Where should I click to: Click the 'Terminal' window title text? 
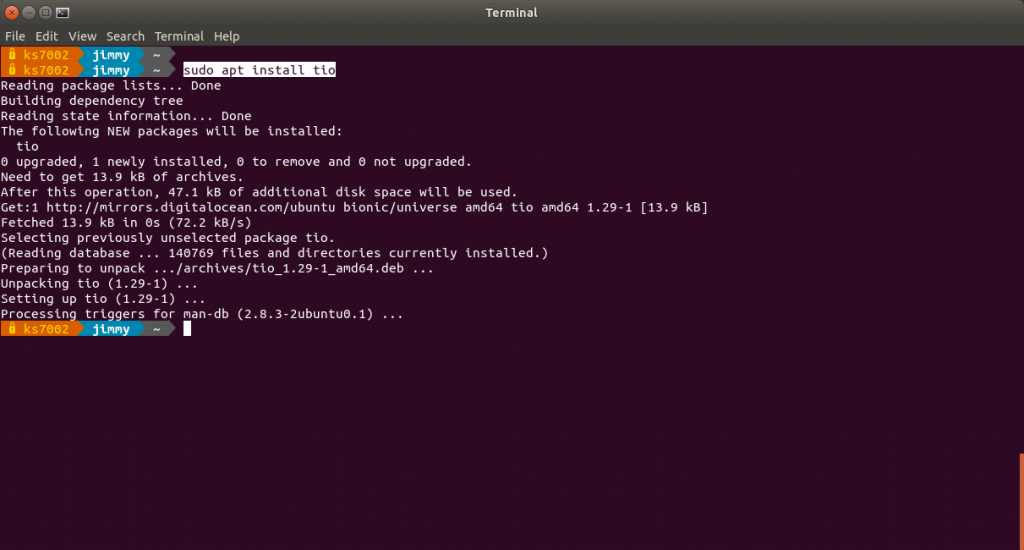point(511,13)
